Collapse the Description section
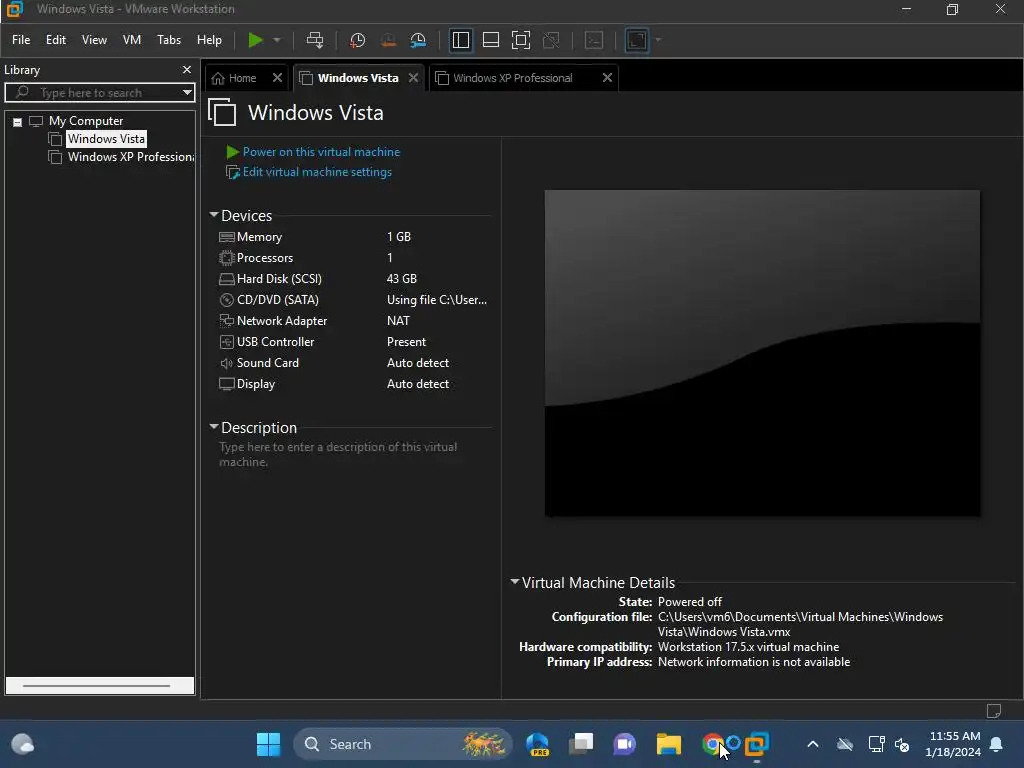Screen dimensions: 1024x768 coord(214,426)
